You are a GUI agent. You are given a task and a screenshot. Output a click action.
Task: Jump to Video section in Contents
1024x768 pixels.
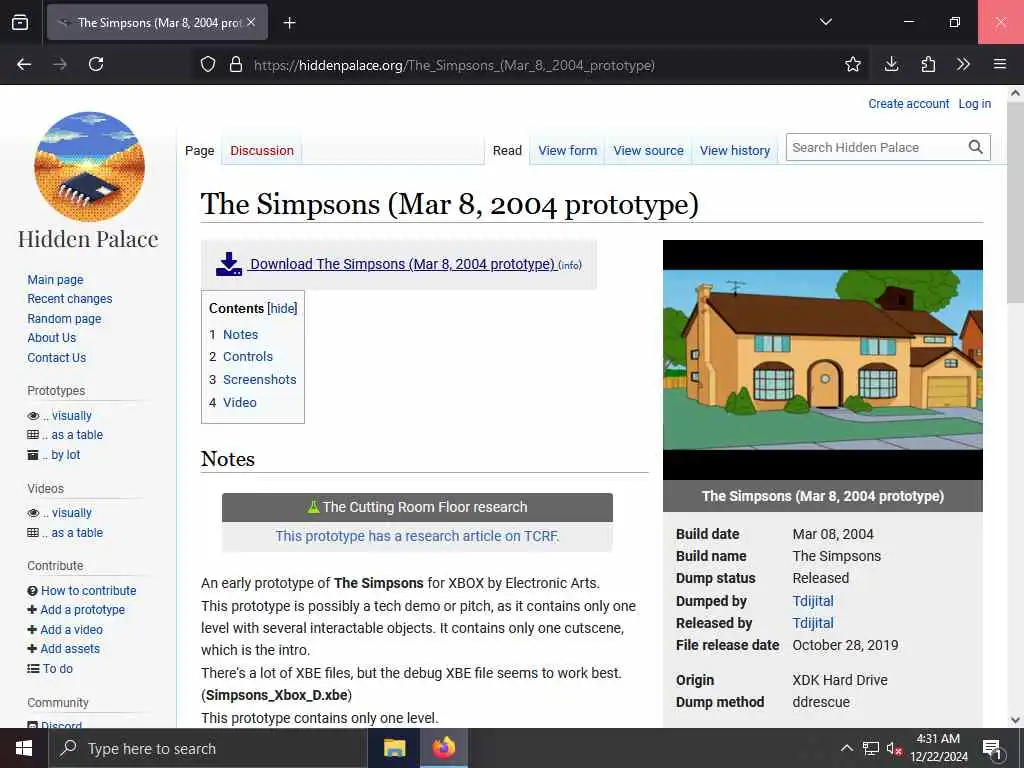(x=240, y=402)
